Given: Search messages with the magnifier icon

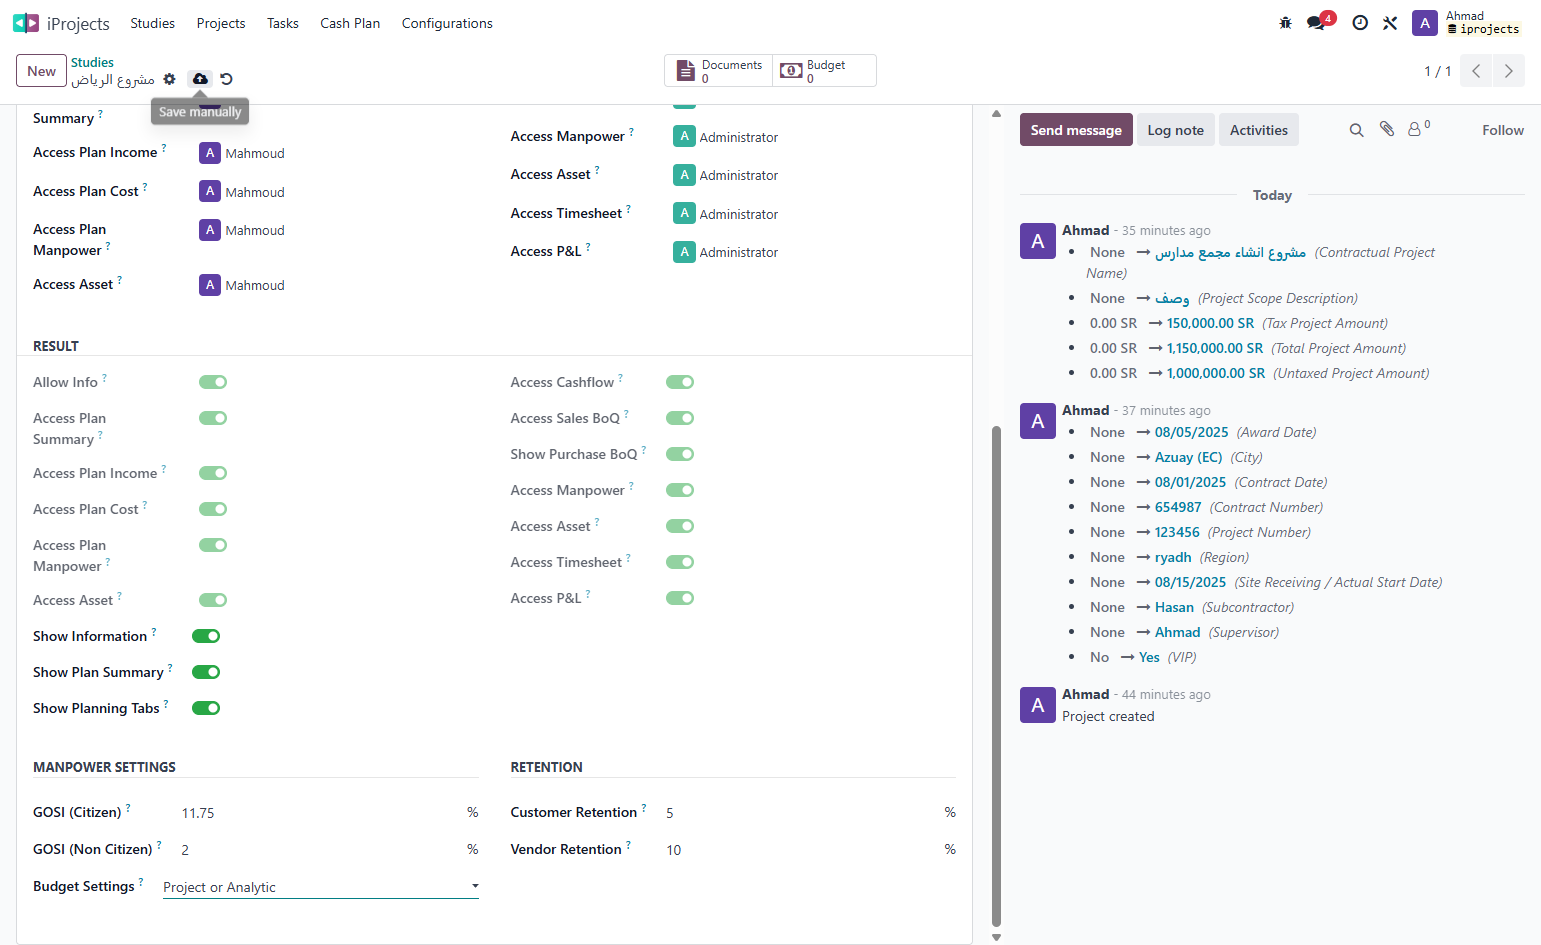Looking at the screenshot, I should [x=1356, y=130].
